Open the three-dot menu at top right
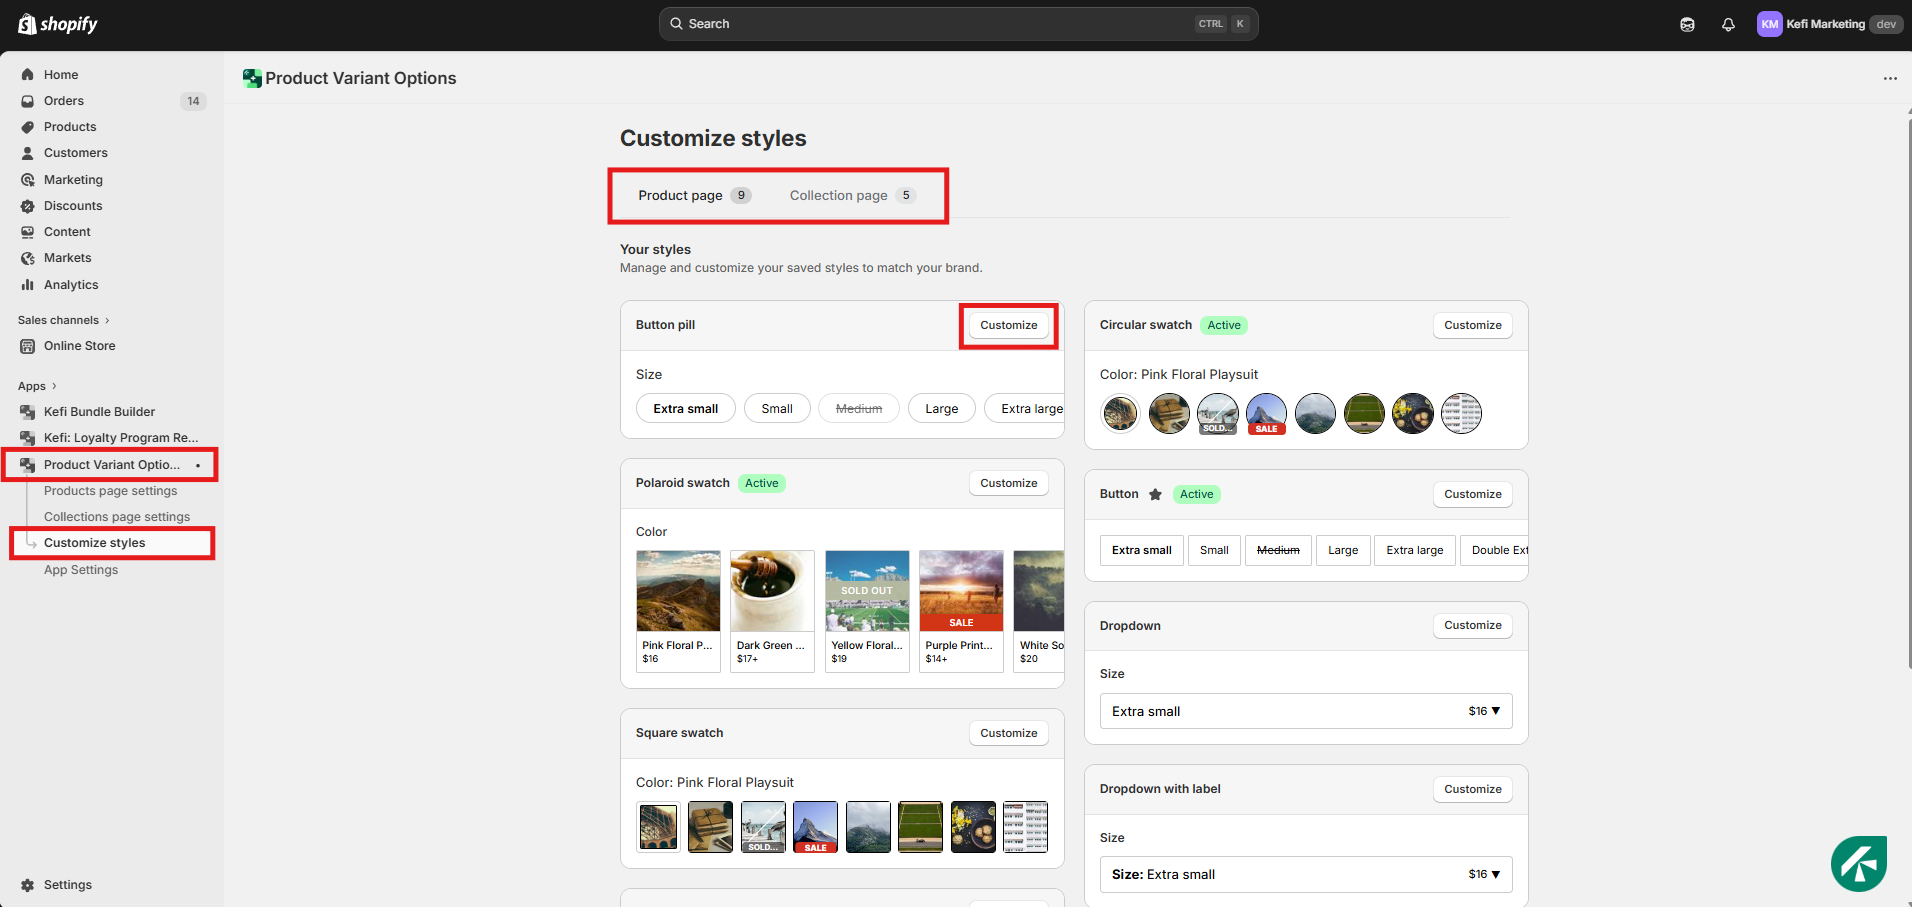This screenshot has width=1912, height=907. pos(1889,78)
